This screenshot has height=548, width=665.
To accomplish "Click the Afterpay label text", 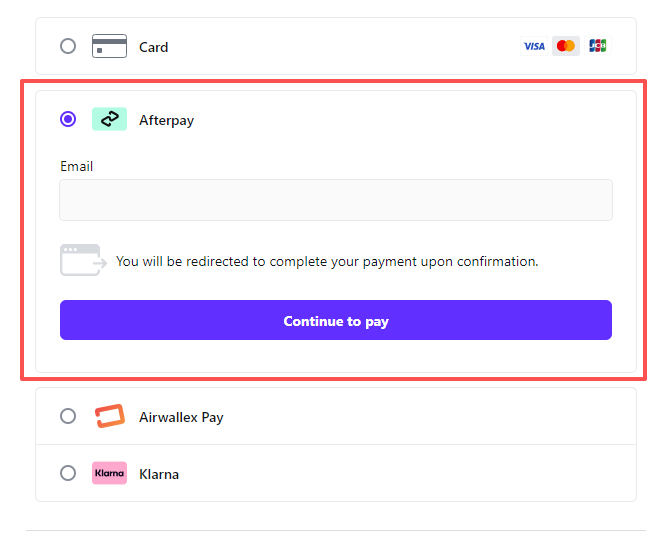I will [x=166, y=120].
